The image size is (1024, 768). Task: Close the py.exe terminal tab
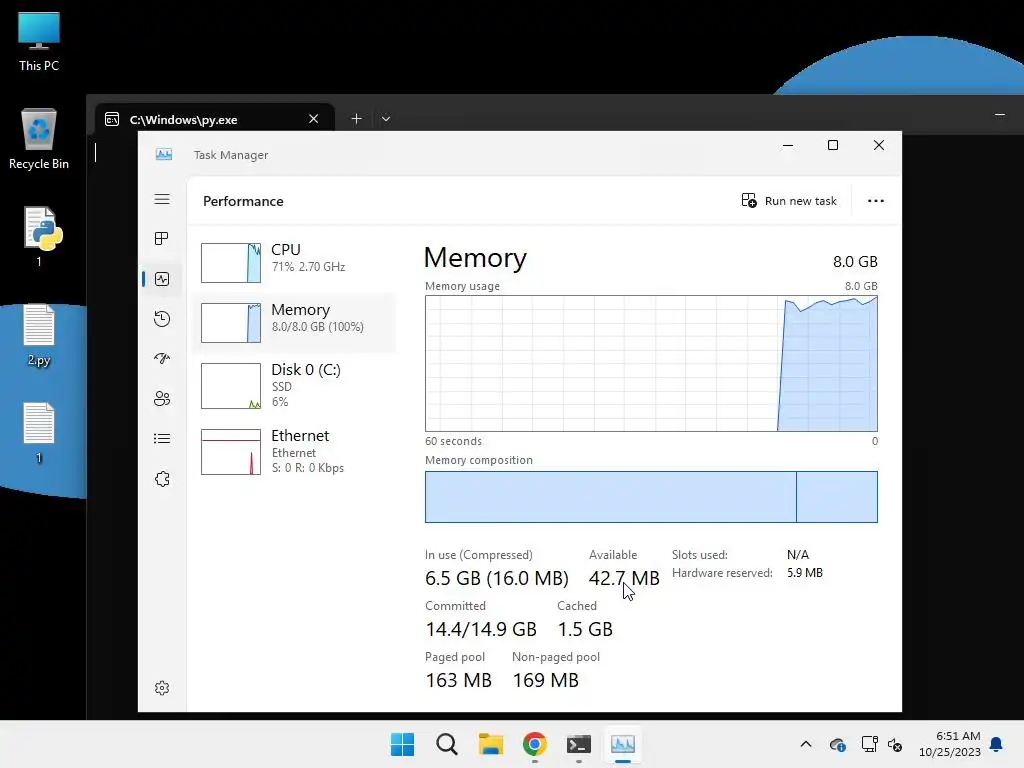click(x=313, y=119)
